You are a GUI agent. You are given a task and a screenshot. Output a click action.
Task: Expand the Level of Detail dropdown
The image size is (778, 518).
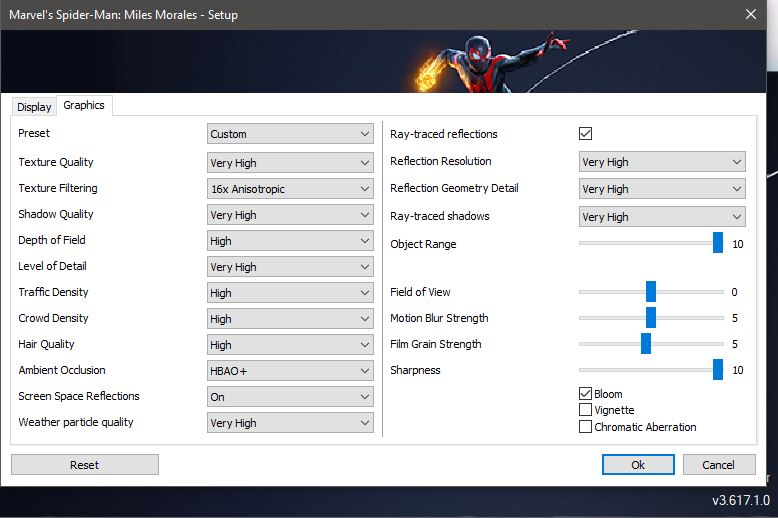coord(290,267)
